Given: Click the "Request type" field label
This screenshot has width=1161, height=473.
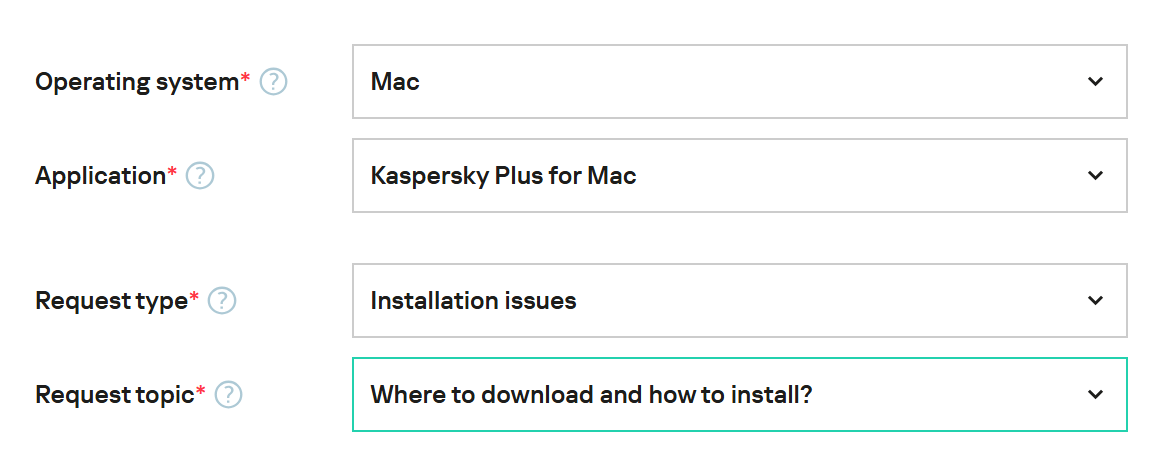Looking at the screenshot, I should [111, 300].
